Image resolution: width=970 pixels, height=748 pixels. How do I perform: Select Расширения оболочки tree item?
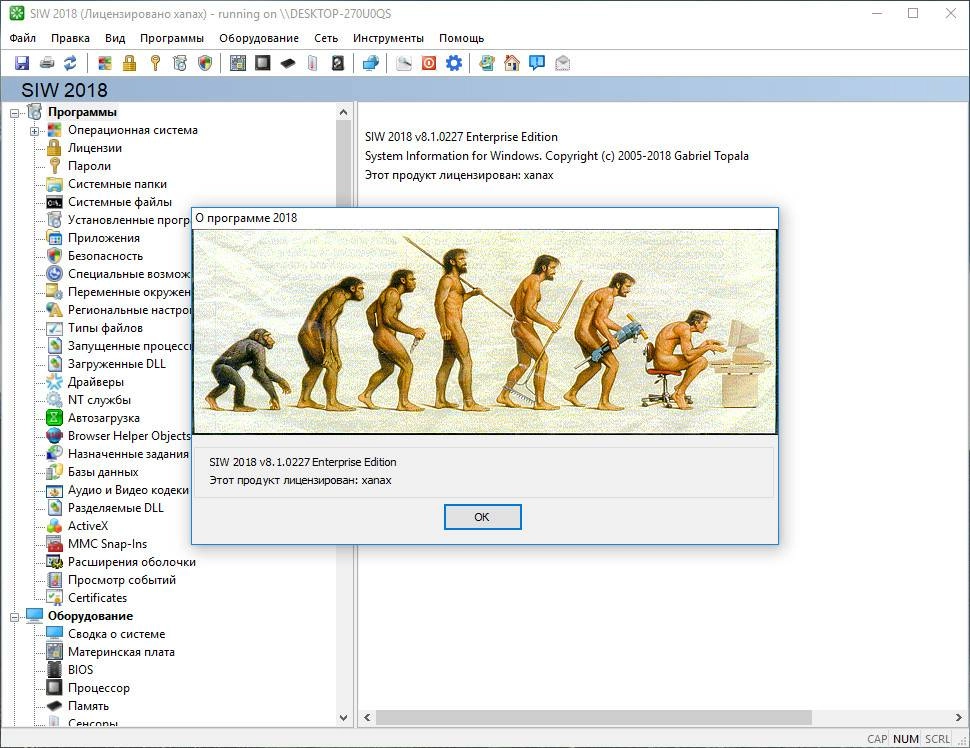(x=132, y=562)
